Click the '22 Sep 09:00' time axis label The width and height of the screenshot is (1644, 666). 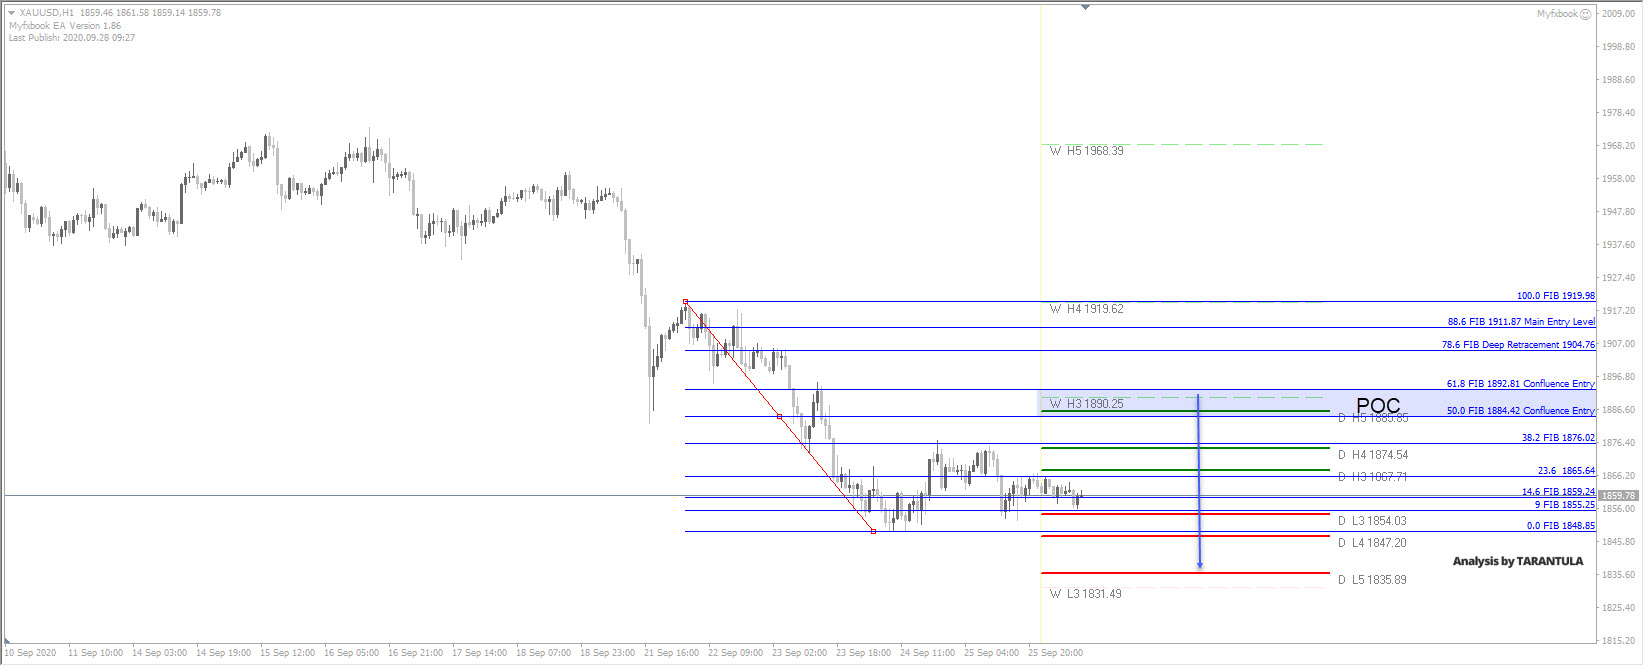click(735, 653)
